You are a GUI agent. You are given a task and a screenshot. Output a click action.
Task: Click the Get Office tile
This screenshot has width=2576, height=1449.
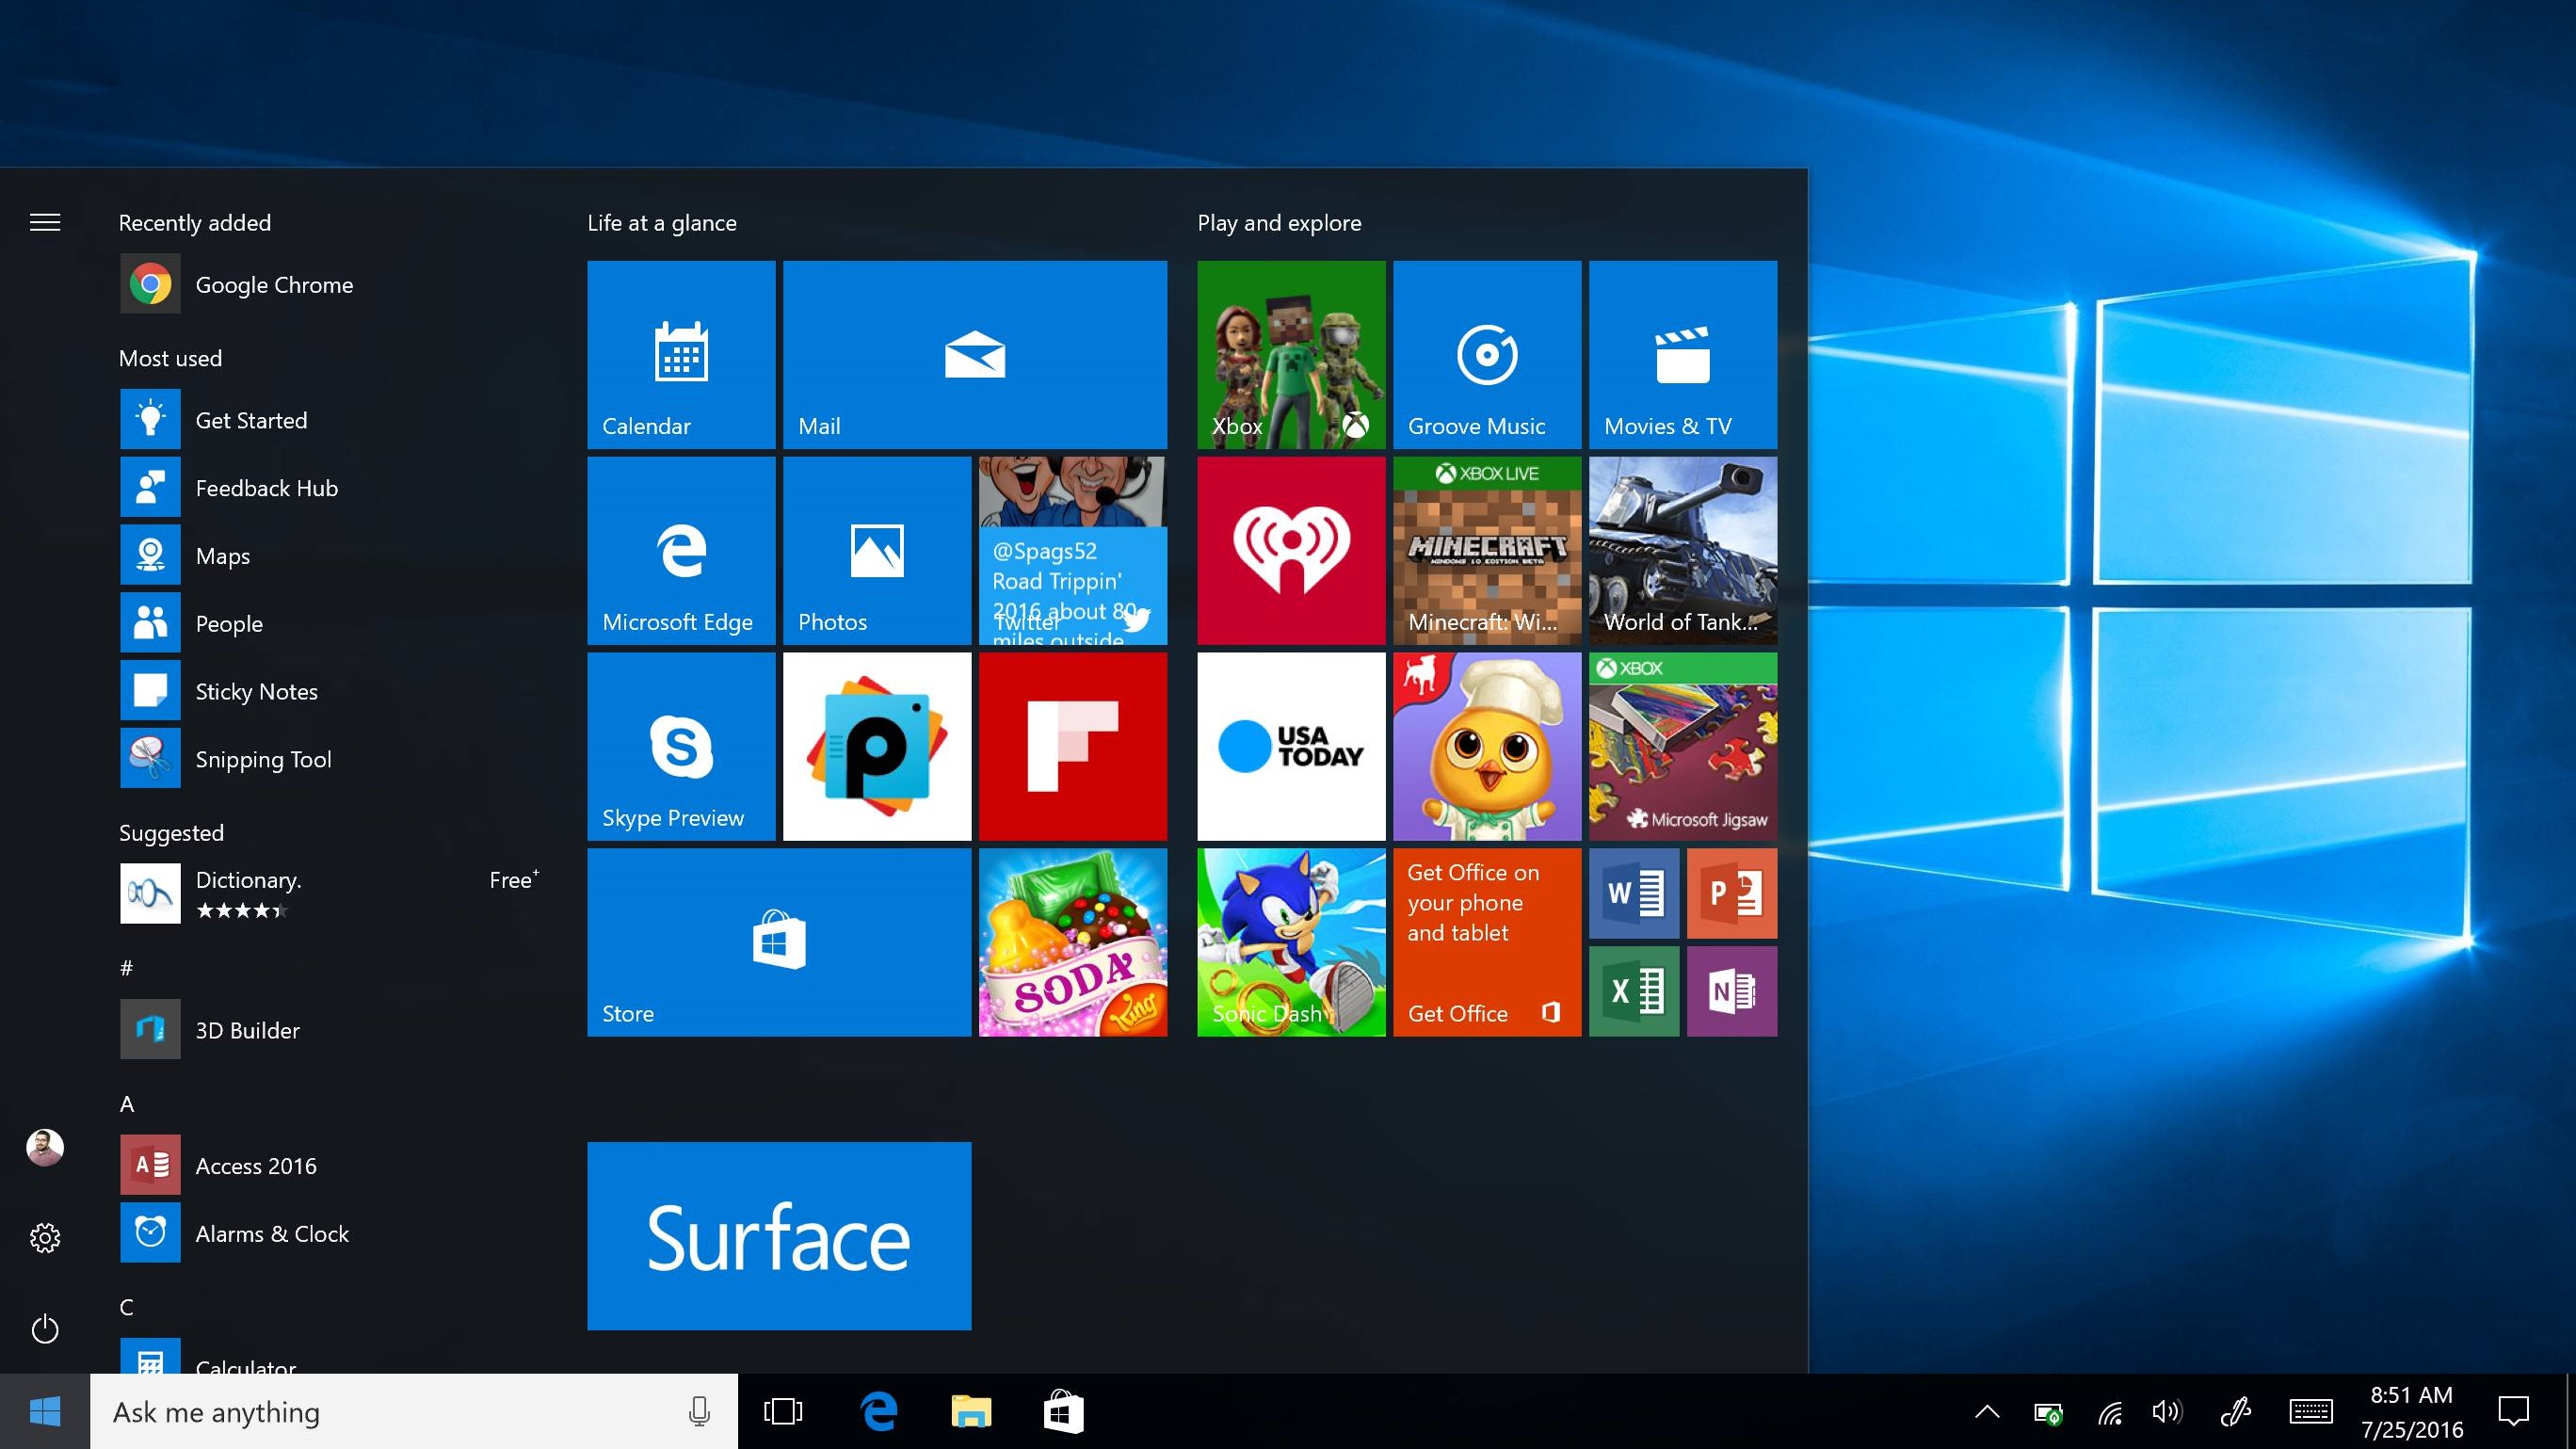point(1486,942)
